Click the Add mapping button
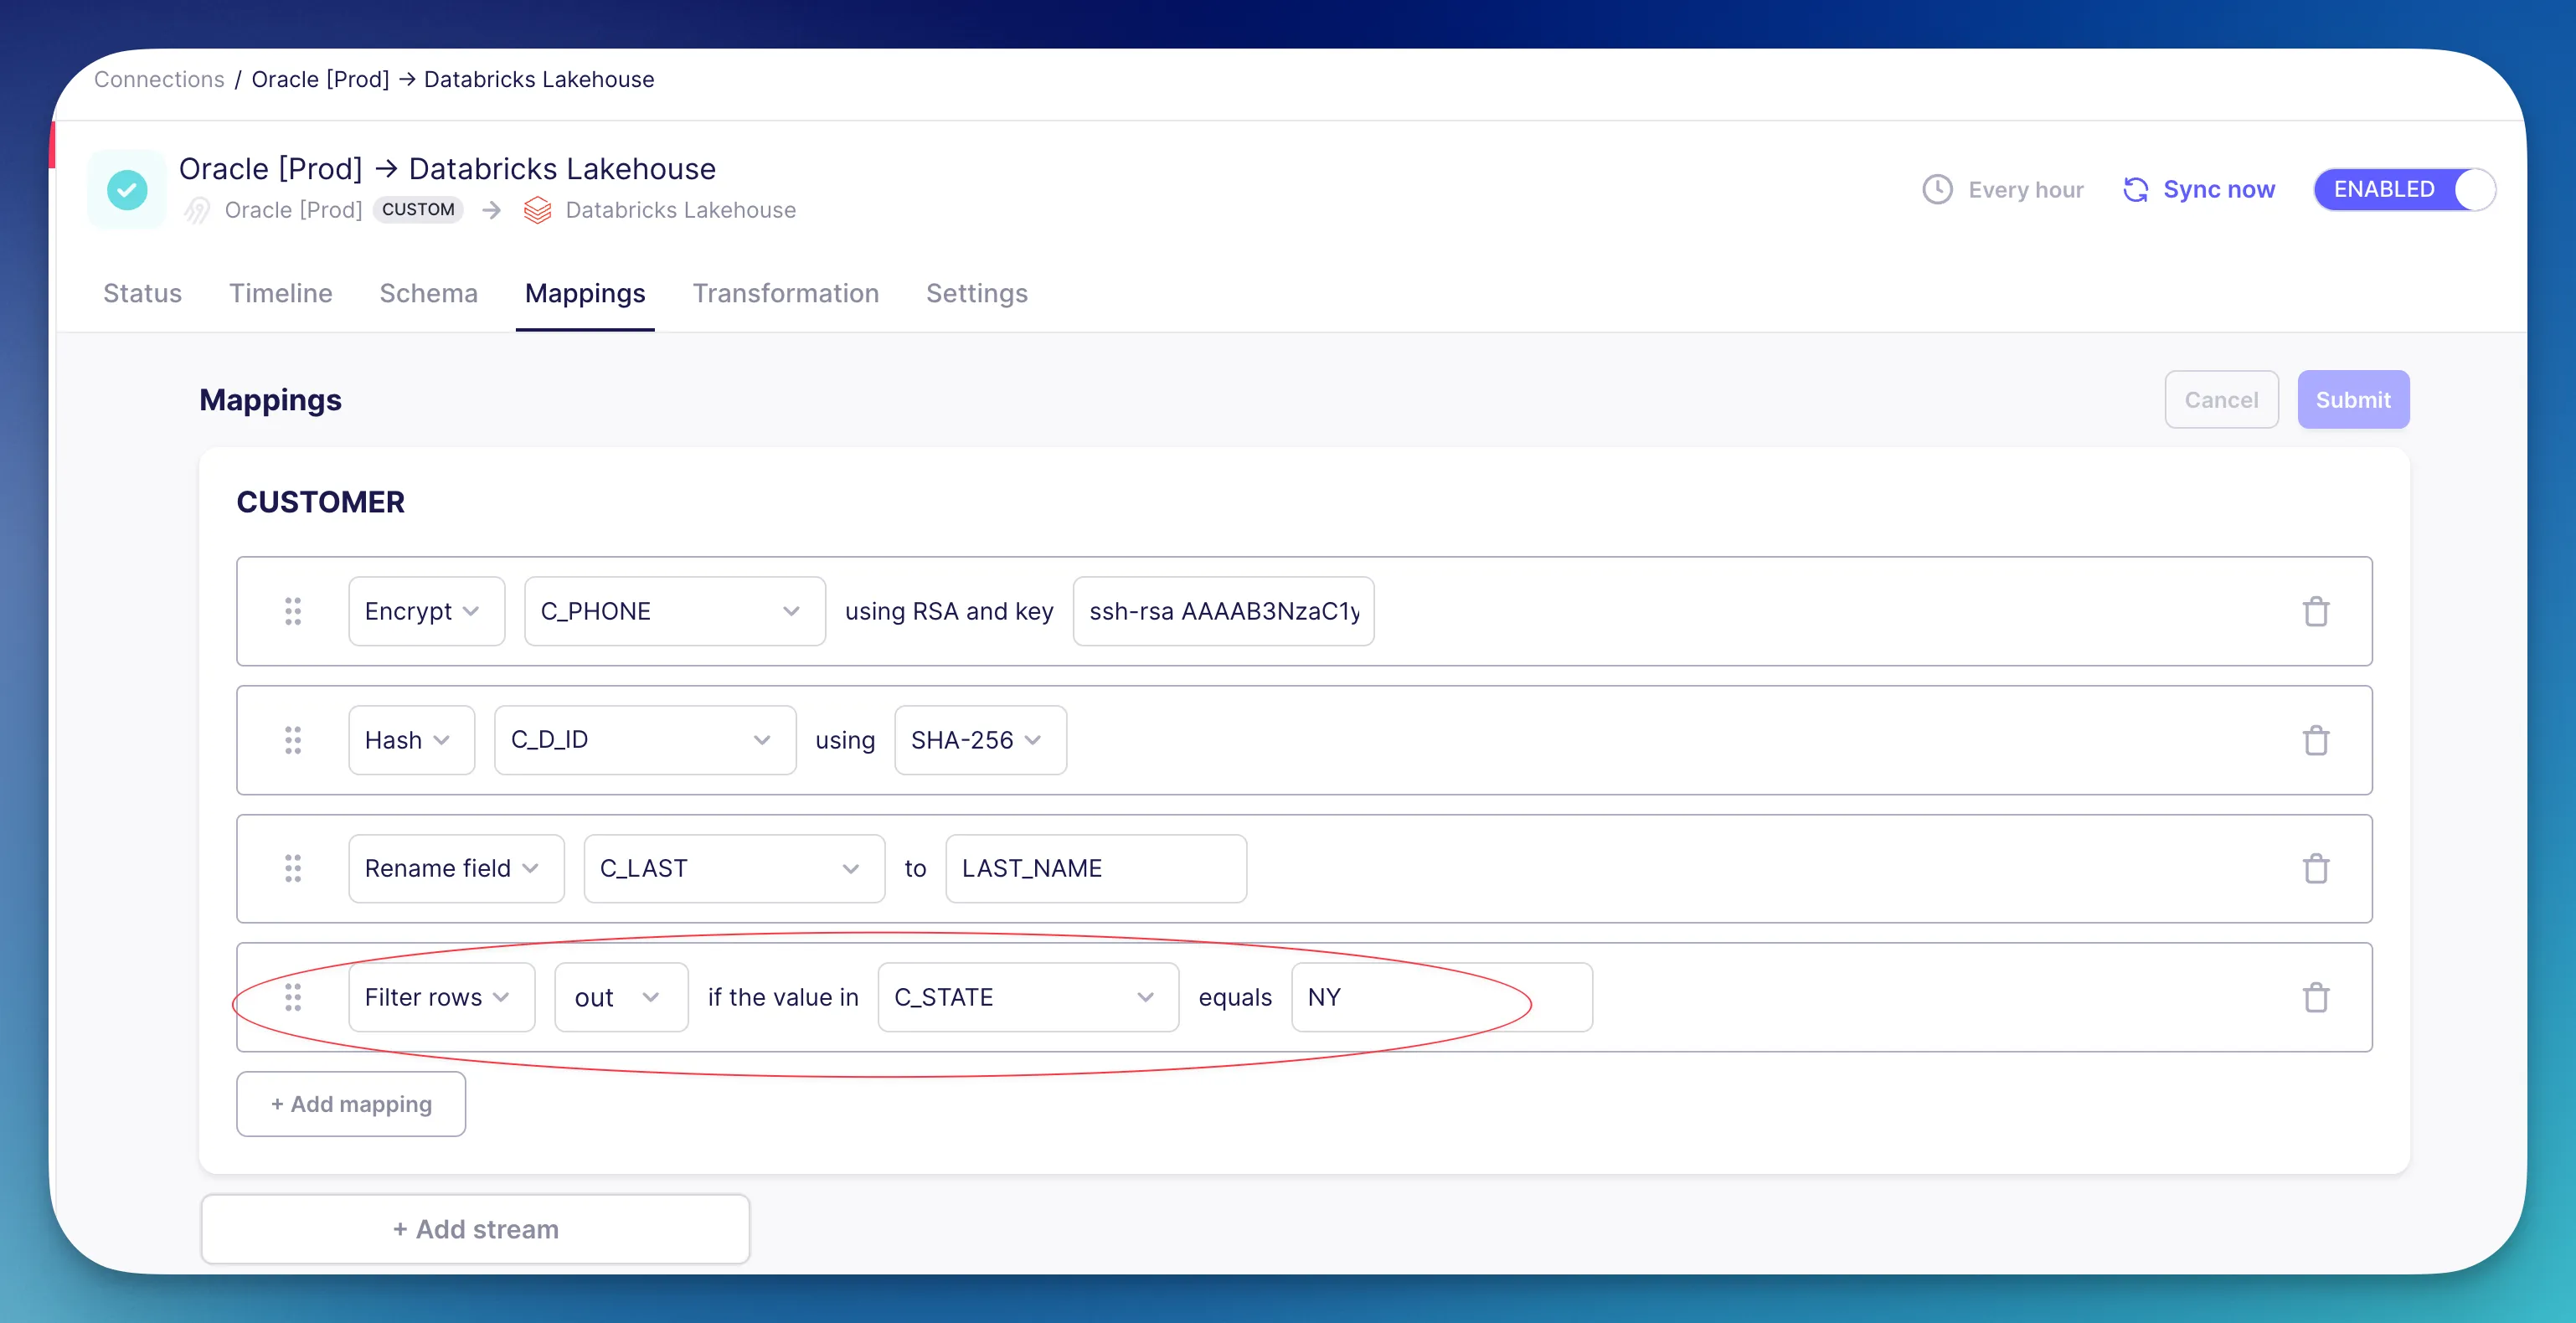2576x1323 pixels. click(351, 1104)
